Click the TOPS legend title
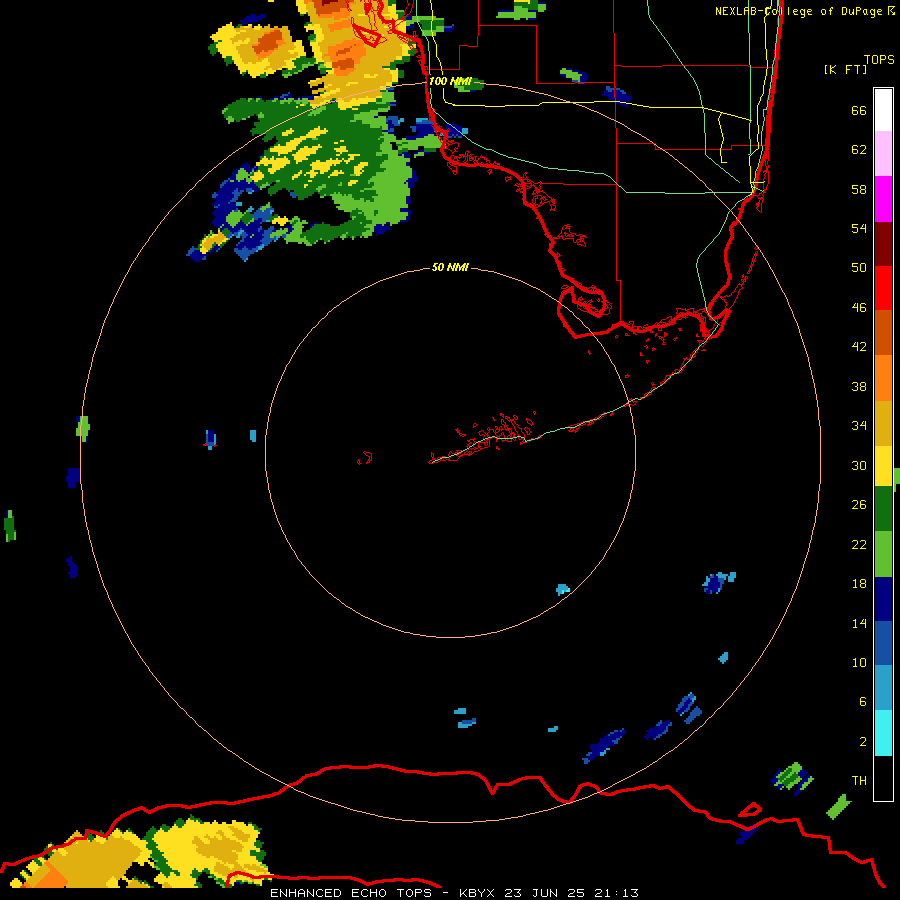 tap(879, 60)
